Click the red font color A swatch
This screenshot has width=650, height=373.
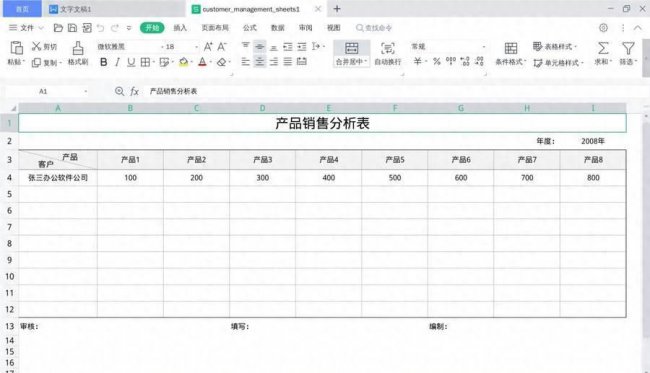(x=202, y=62)
